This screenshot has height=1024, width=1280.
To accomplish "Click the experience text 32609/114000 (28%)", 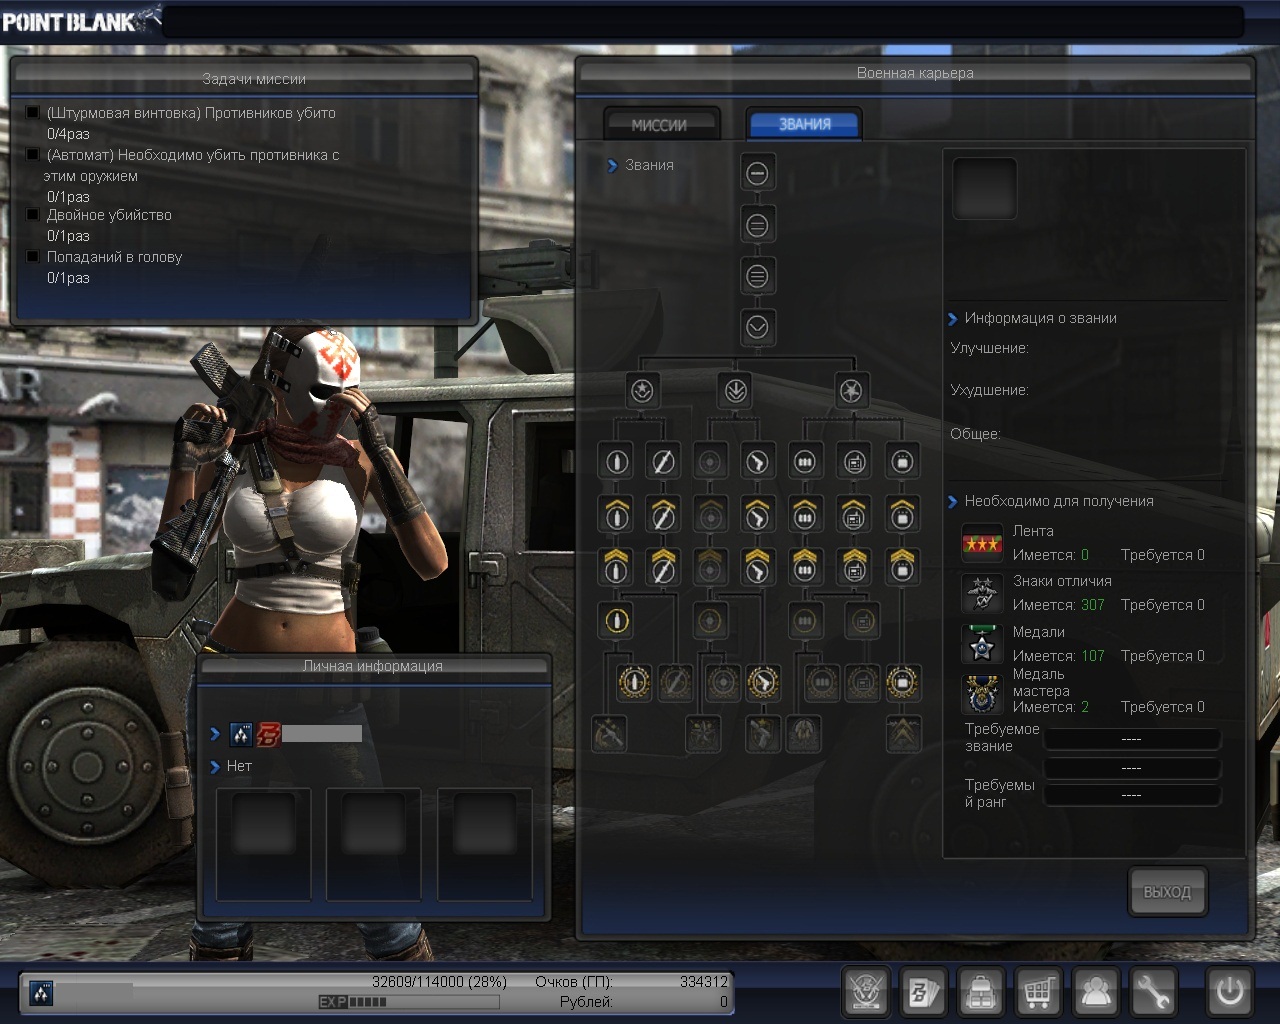I will (x=439, y=982).
